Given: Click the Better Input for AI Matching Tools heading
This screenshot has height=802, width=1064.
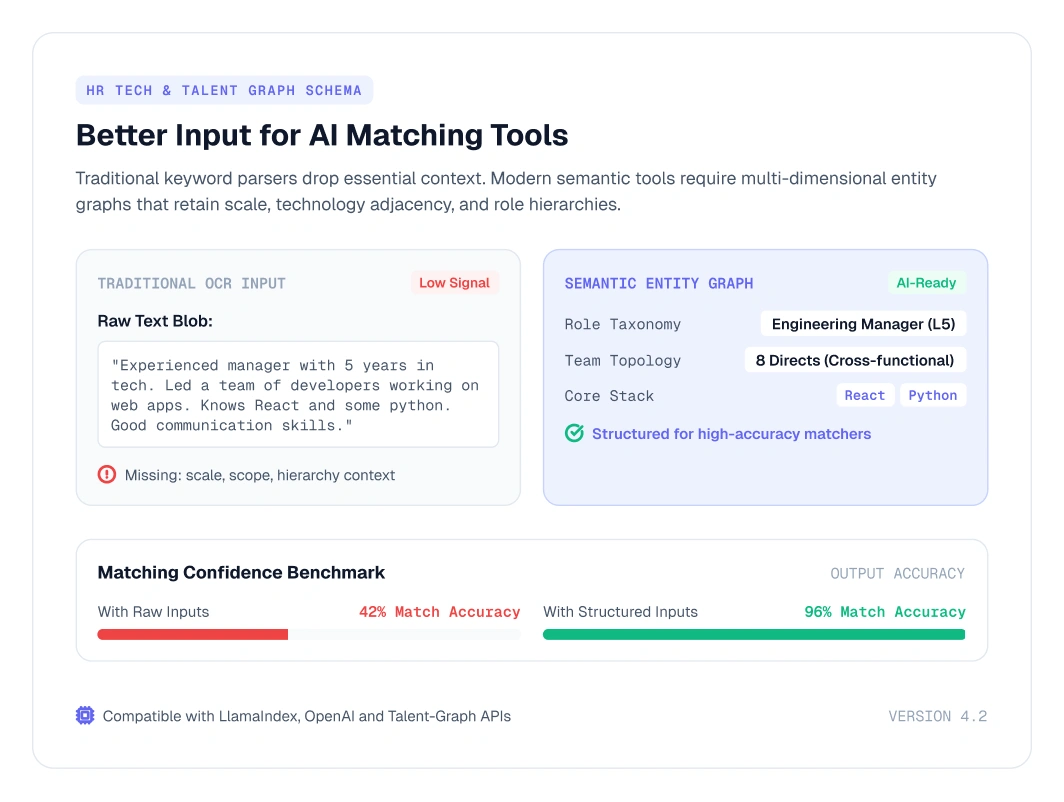Looking at the screenshot, I should tap(322, 135).
